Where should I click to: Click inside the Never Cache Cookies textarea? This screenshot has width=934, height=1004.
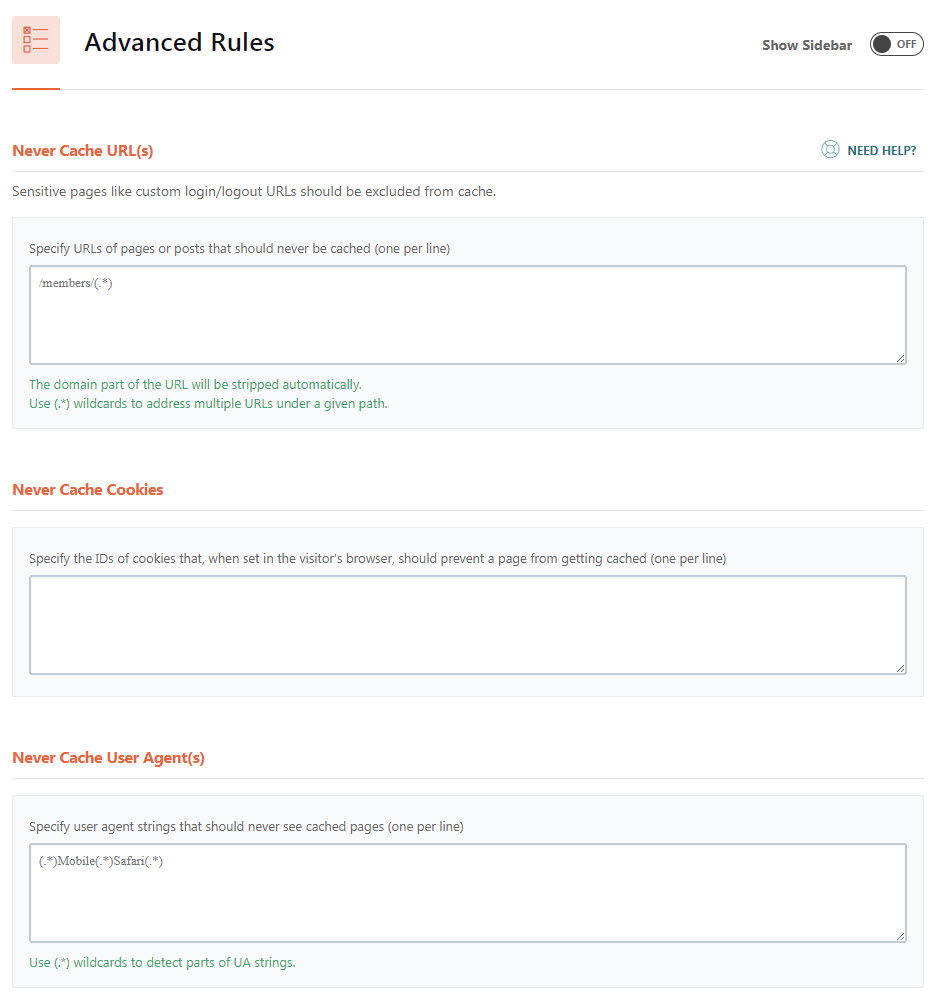coord(467,625)
